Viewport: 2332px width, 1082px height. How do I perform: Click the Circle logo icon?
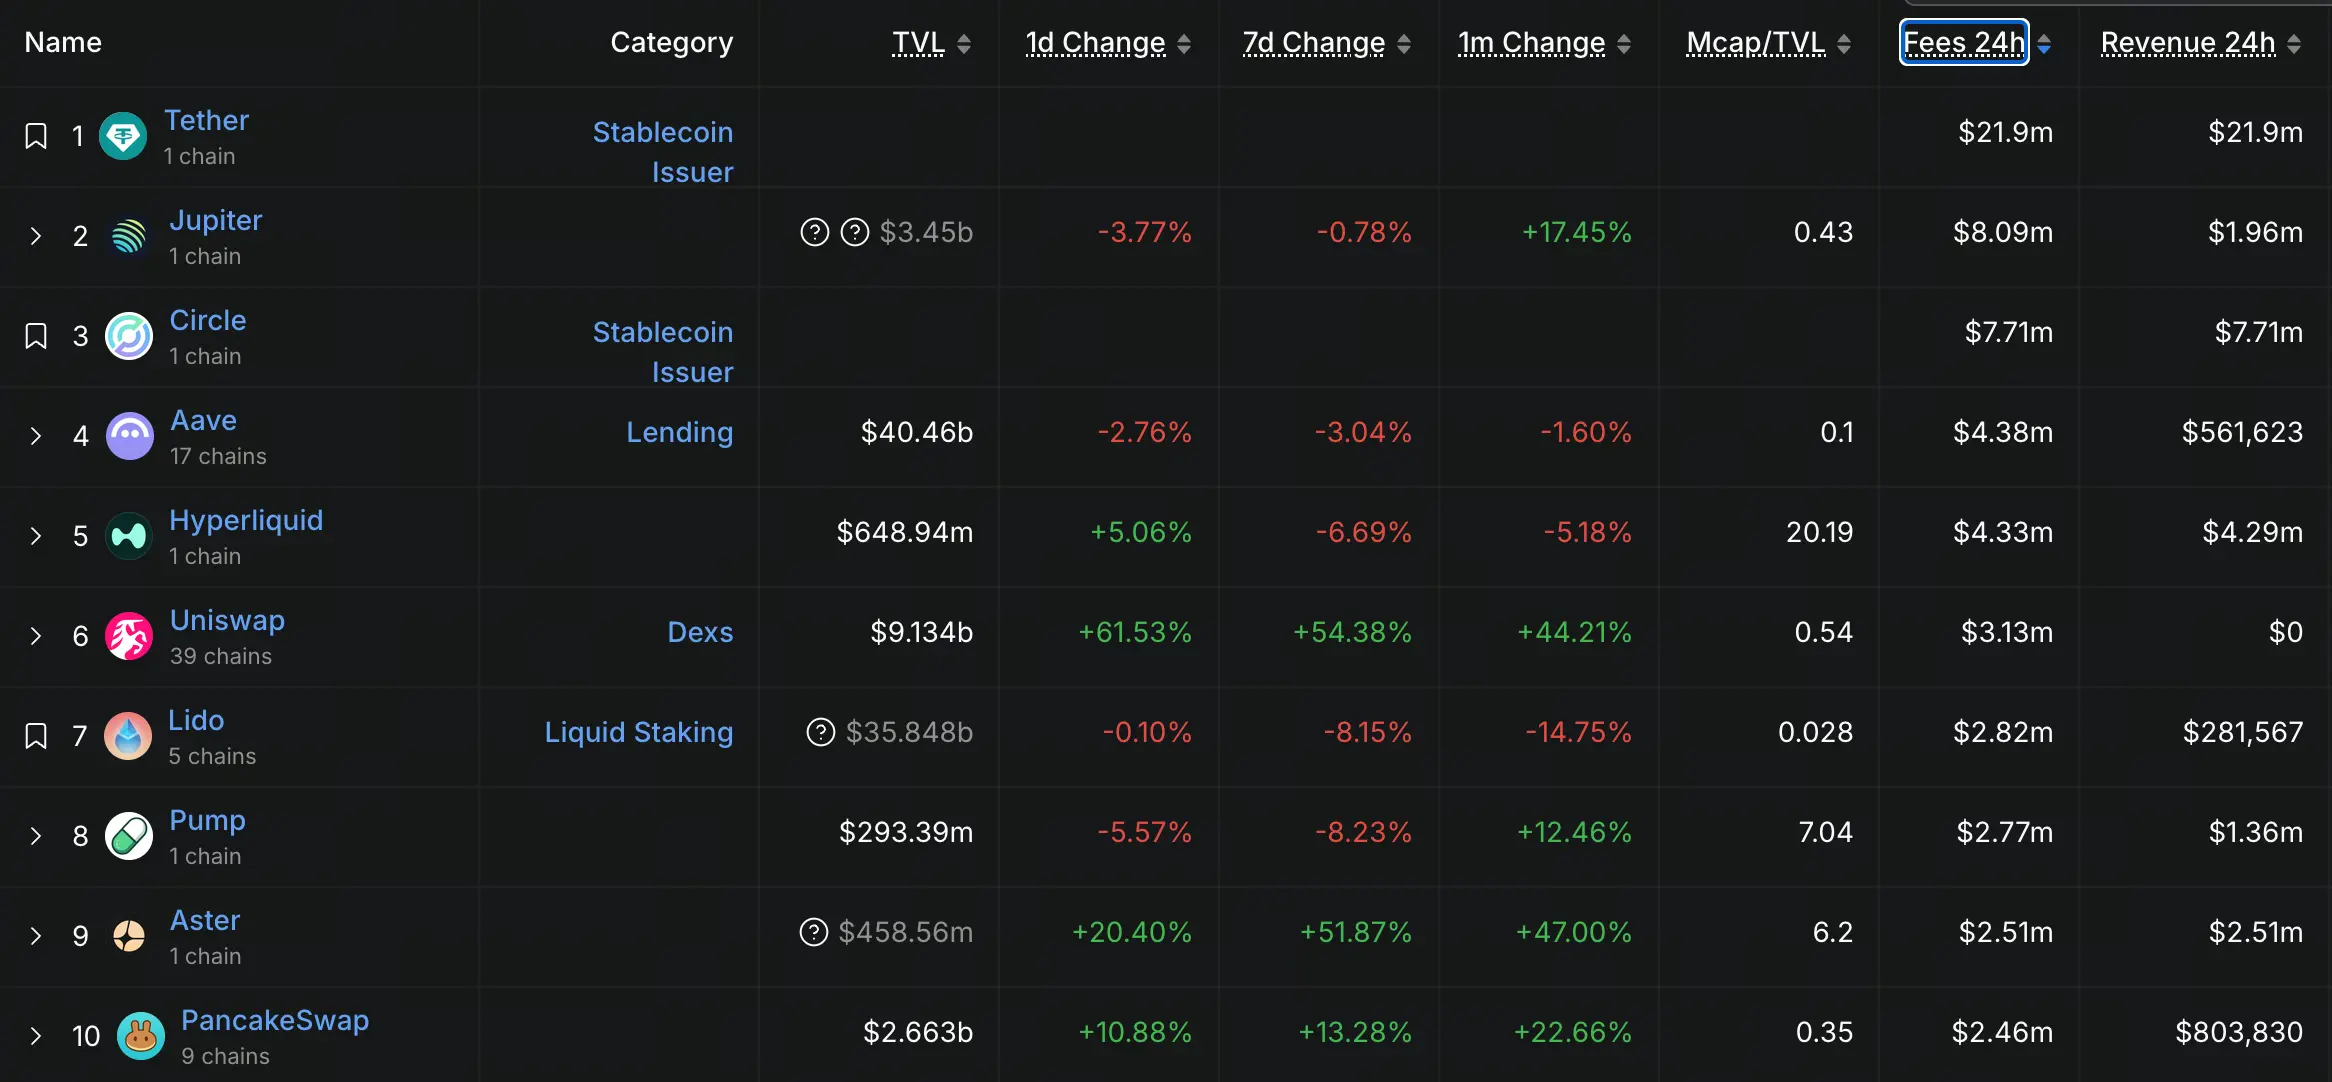[129, 336]
